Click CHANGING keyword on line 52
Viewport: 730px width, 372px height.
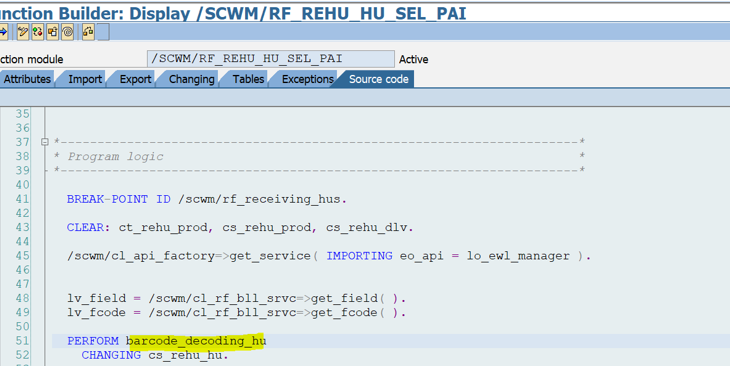111,355
